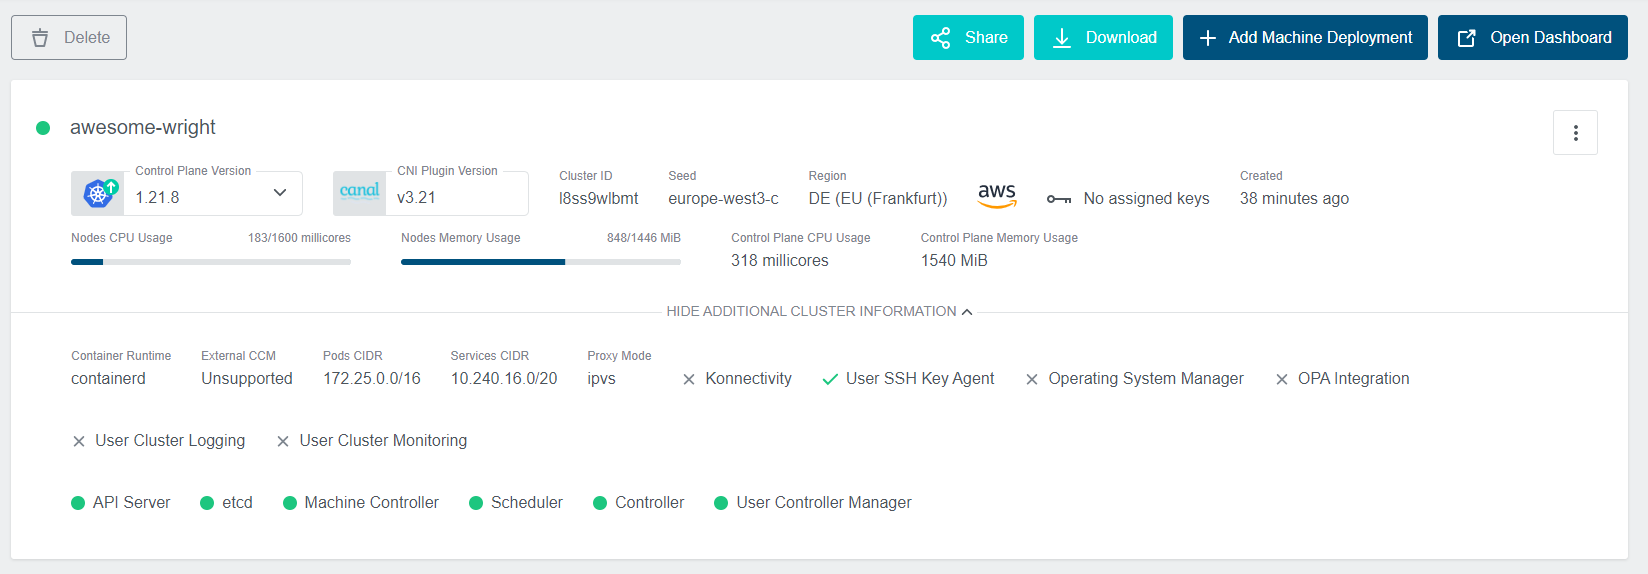The image size is (1648, 574).
Task: Delete the awesome-wright cluster
Action: (69, 38)
